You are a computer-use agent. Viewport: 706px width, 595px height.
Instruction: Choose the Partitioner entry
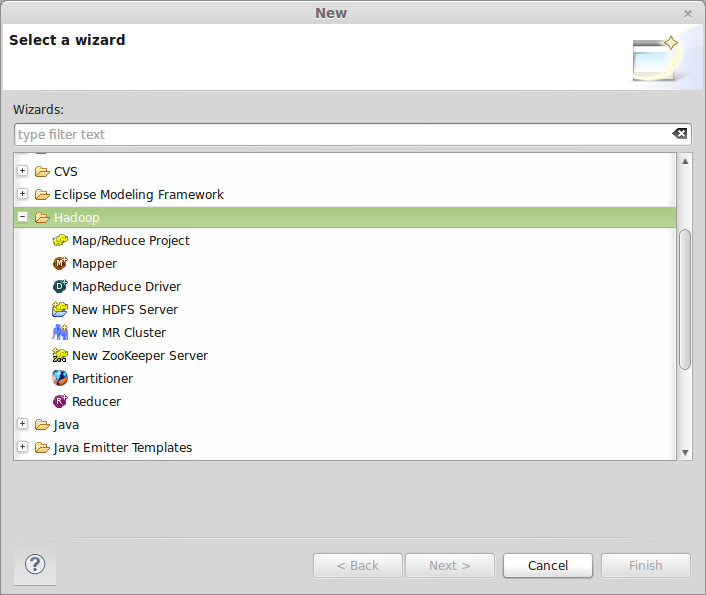(102, 379)
